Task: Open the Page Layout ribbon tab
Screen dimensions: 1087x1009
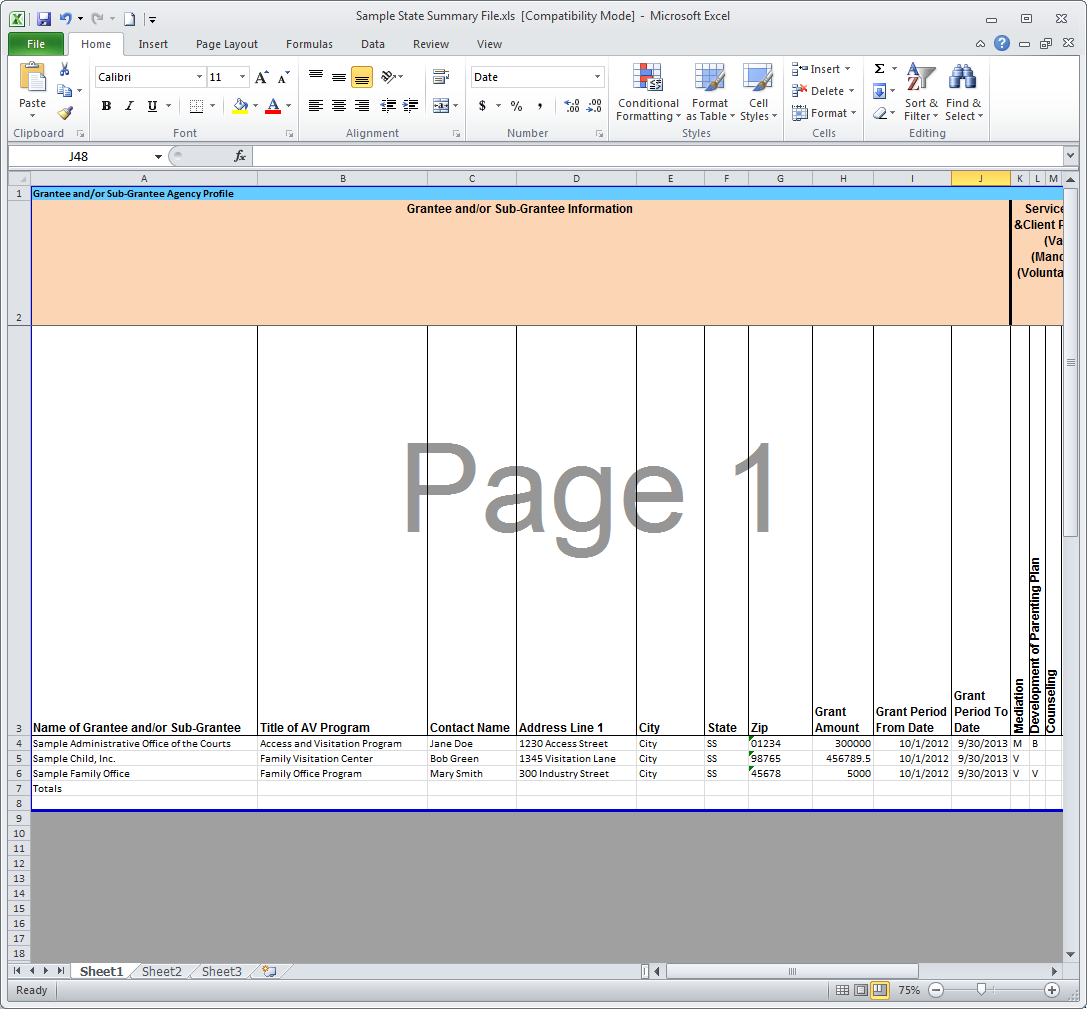Action: [226, 44]
